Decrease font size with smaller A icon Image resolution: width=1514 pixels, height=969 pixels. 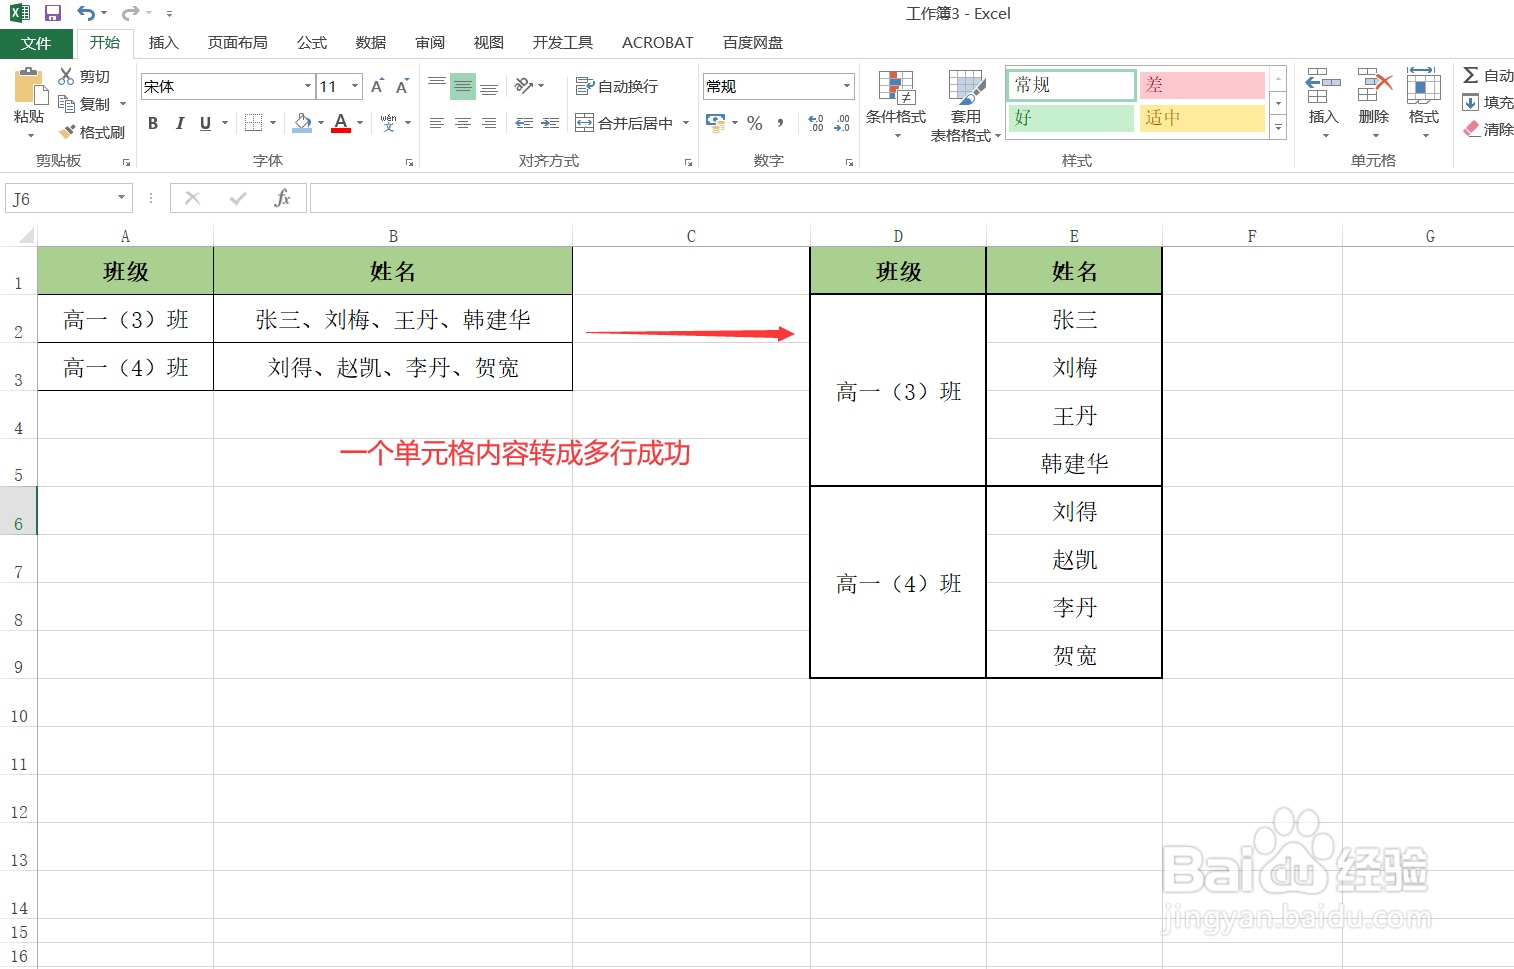pos(402,86)
